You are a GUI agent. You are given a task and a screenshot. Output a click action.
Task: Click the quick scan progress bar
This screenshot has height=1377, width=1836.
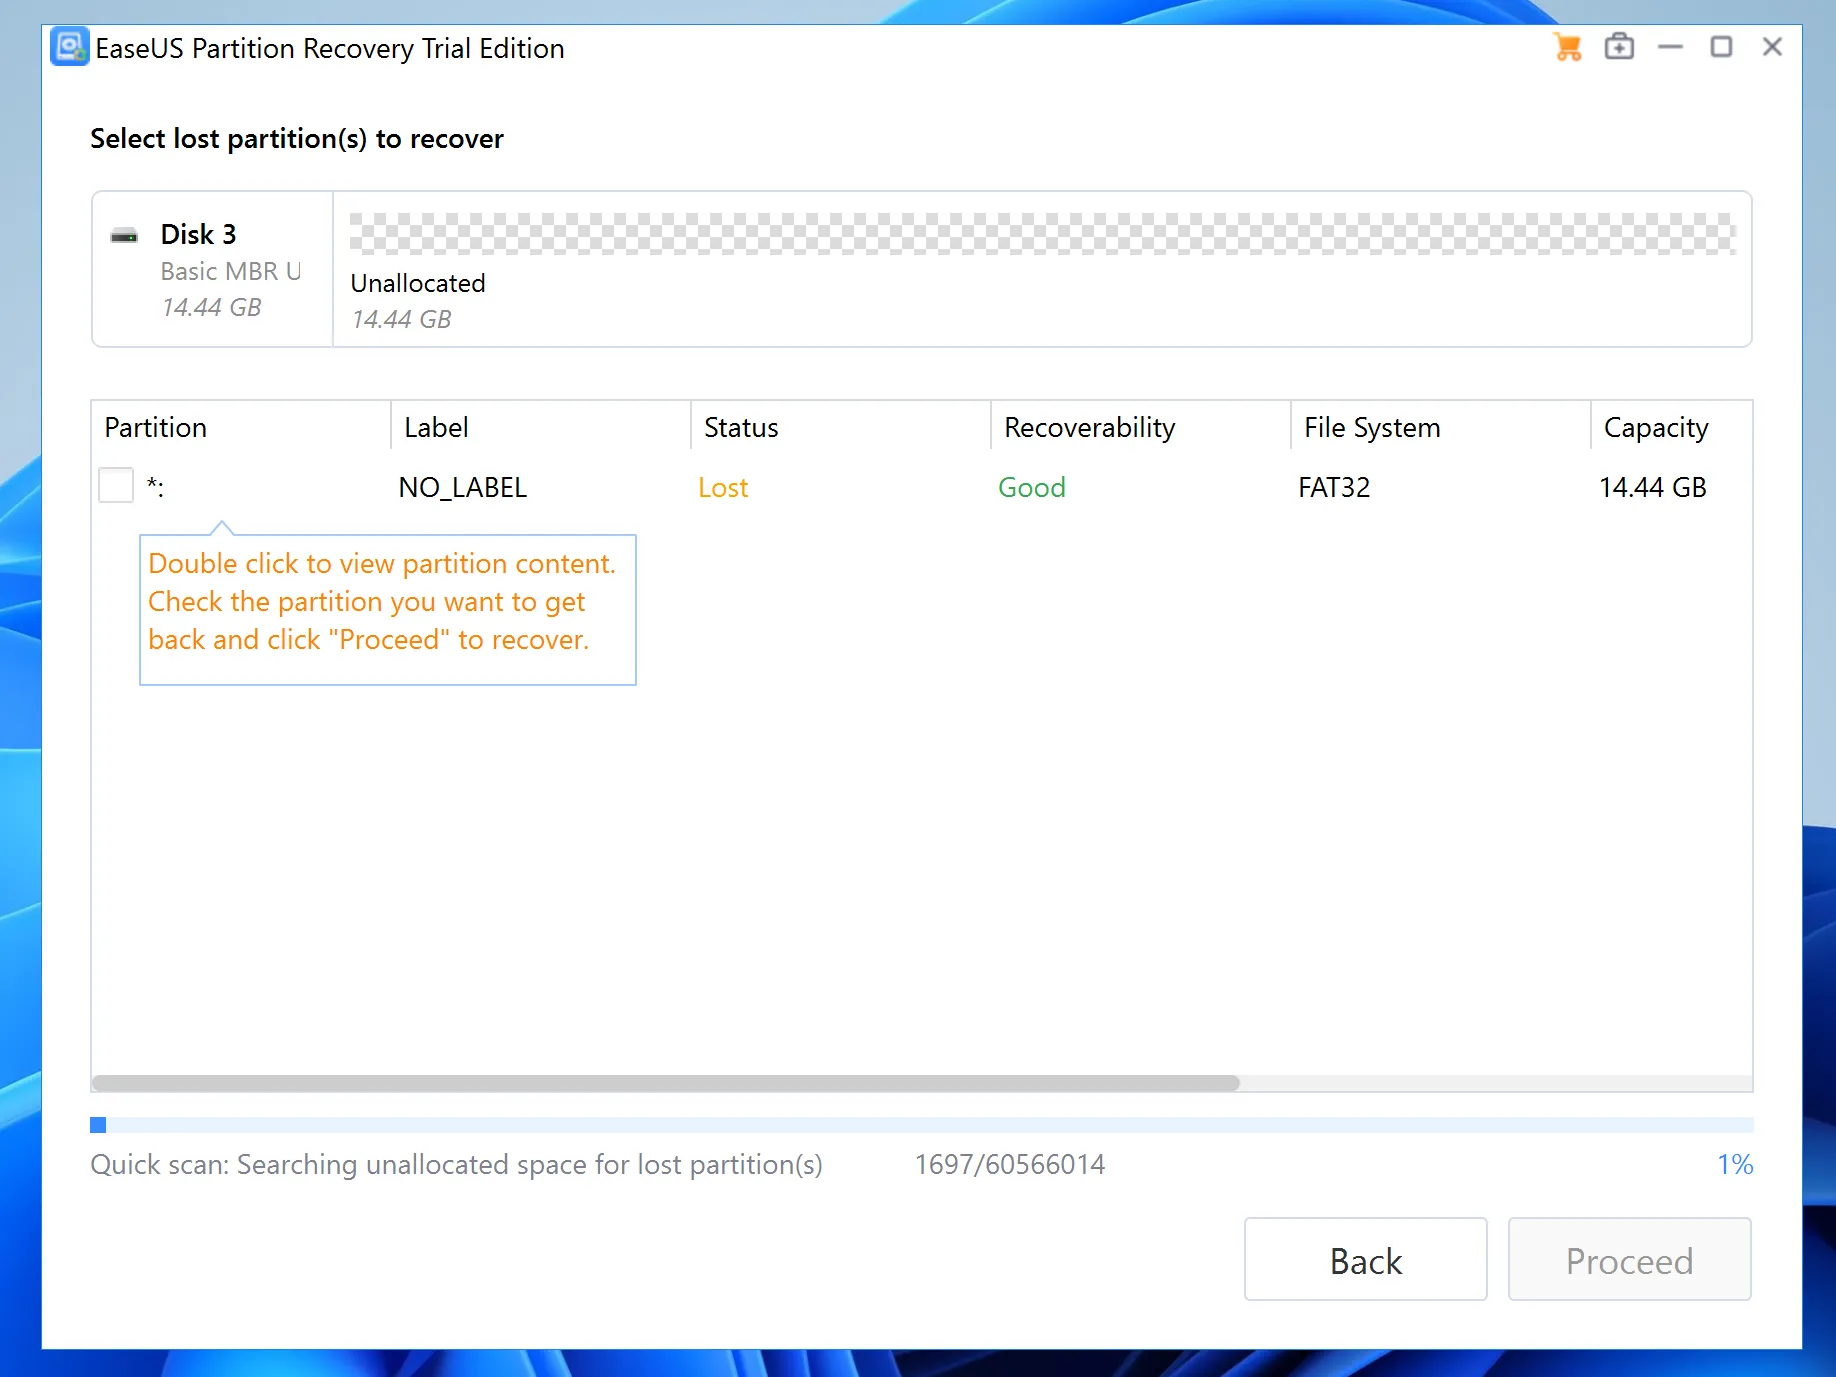pos(921,1125)
